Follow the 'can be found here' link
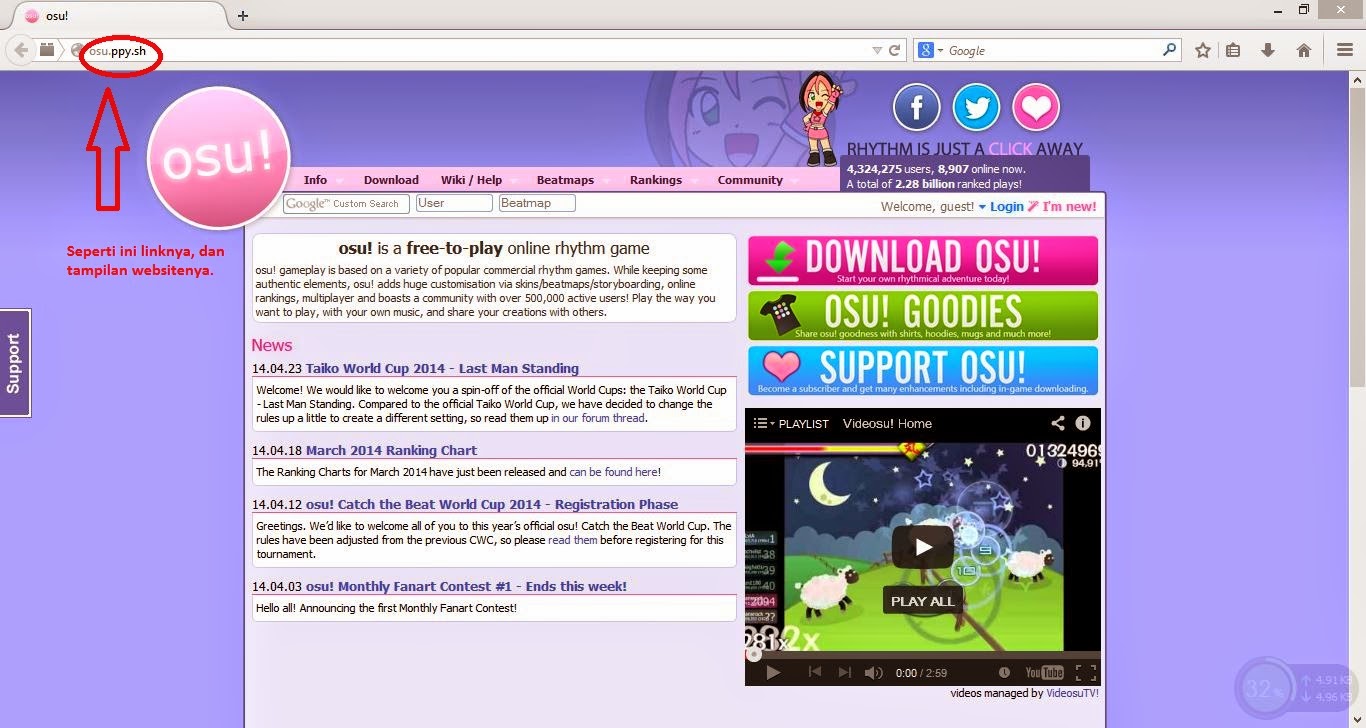Screen dimensions: 1366x728 pos(613,472)
